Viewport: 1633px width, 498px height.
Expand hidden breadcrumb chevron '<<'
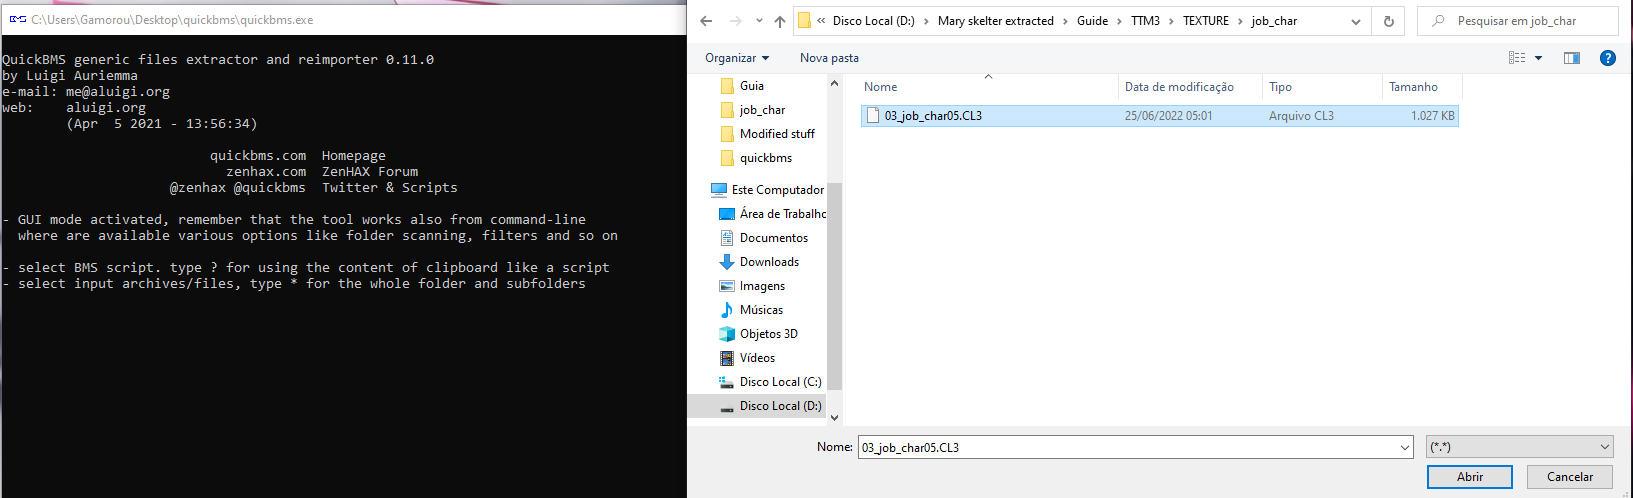(821, 21)
